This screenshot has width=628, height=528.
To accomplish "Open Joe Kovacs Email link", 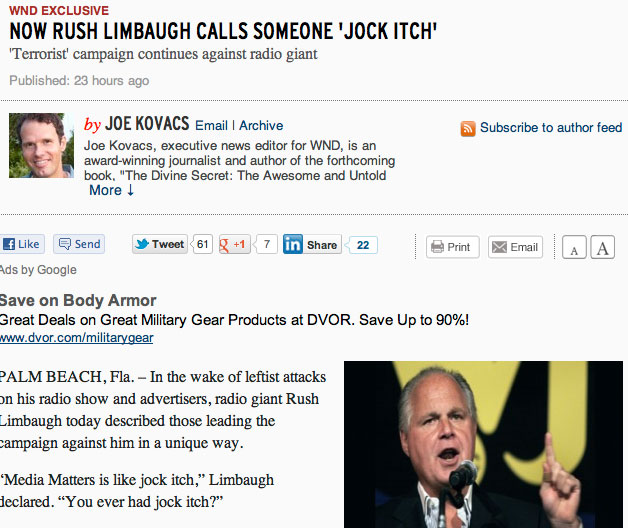I will 211,125.
